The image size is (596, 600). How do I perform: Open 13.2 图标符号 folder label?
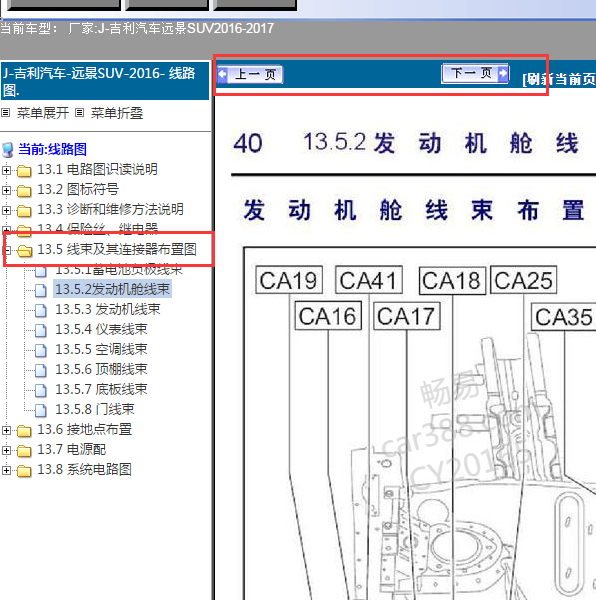(x=78, y=189)
